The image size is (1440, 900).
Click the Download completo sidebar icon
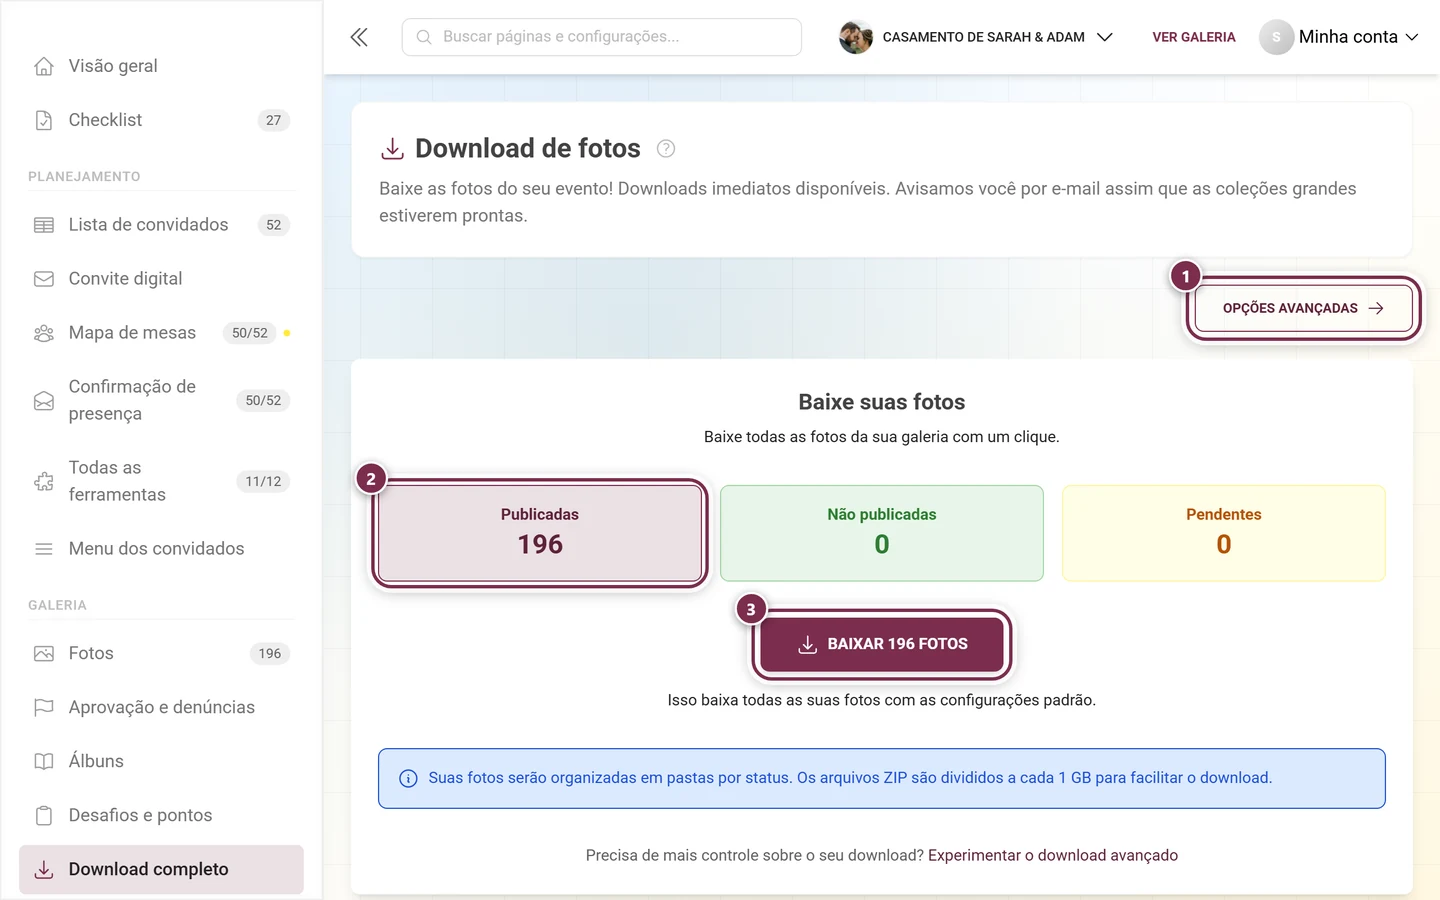(x=44, y=870)
